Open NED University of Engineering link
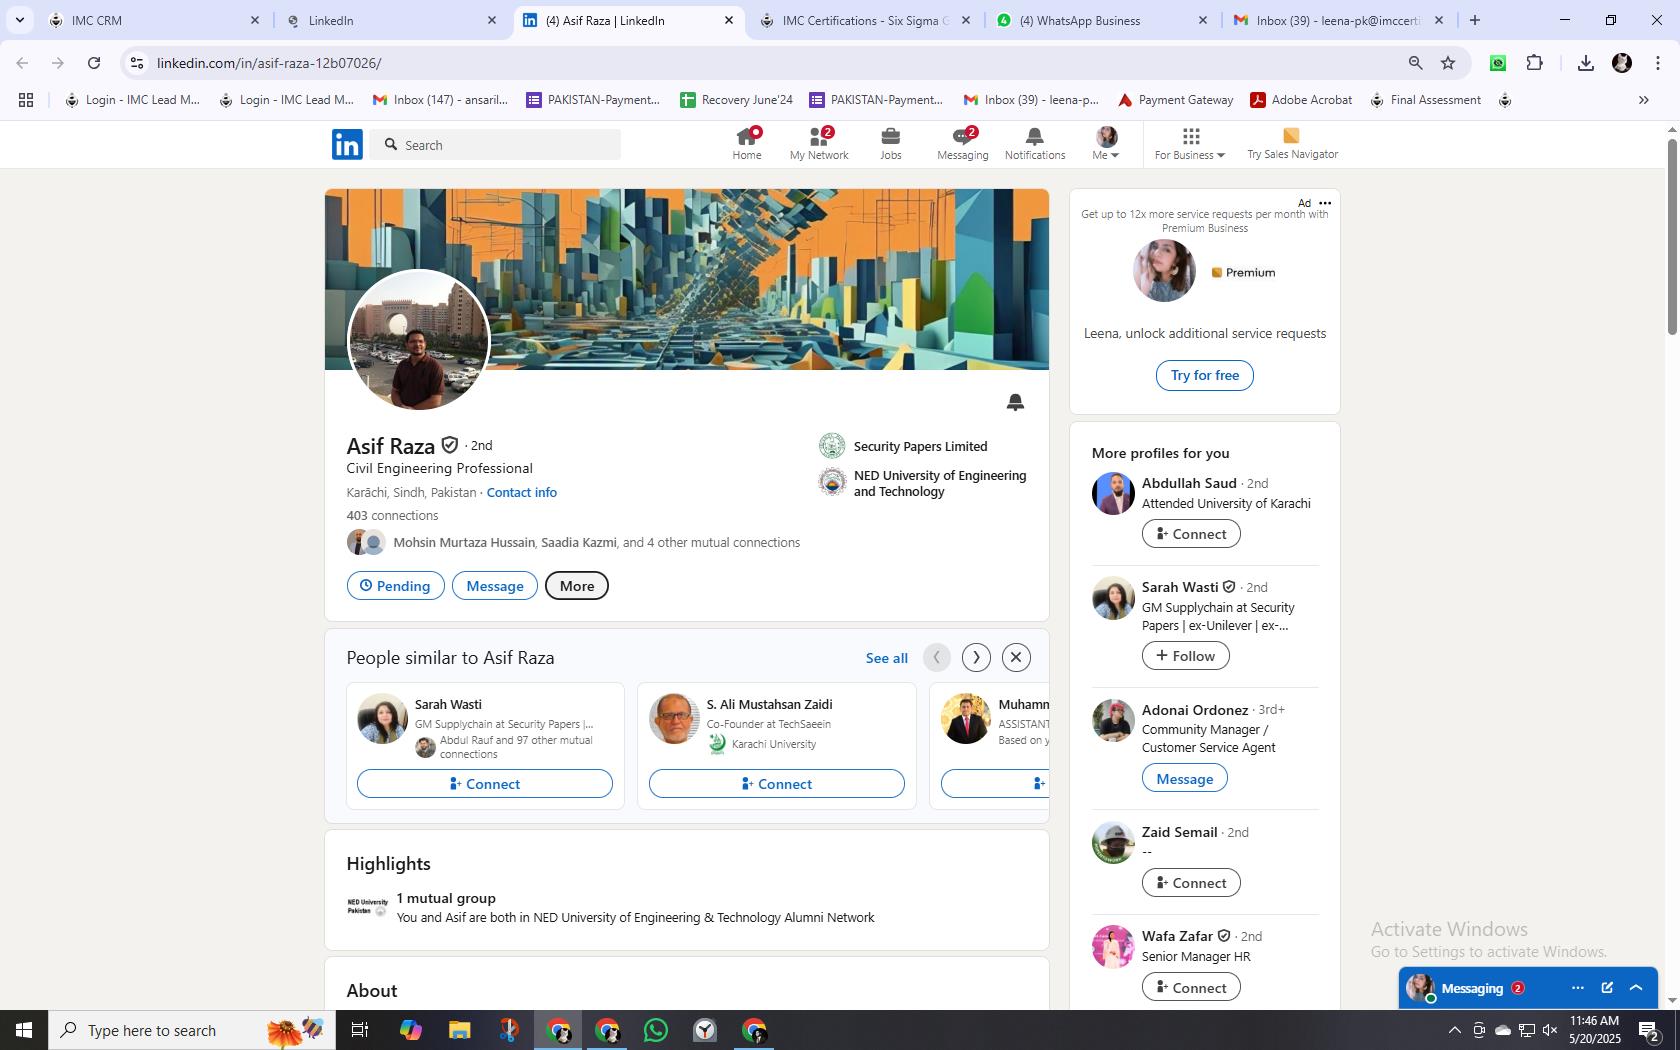Viewport: 1680px width, 1050px height. click(x=922, y=483)
